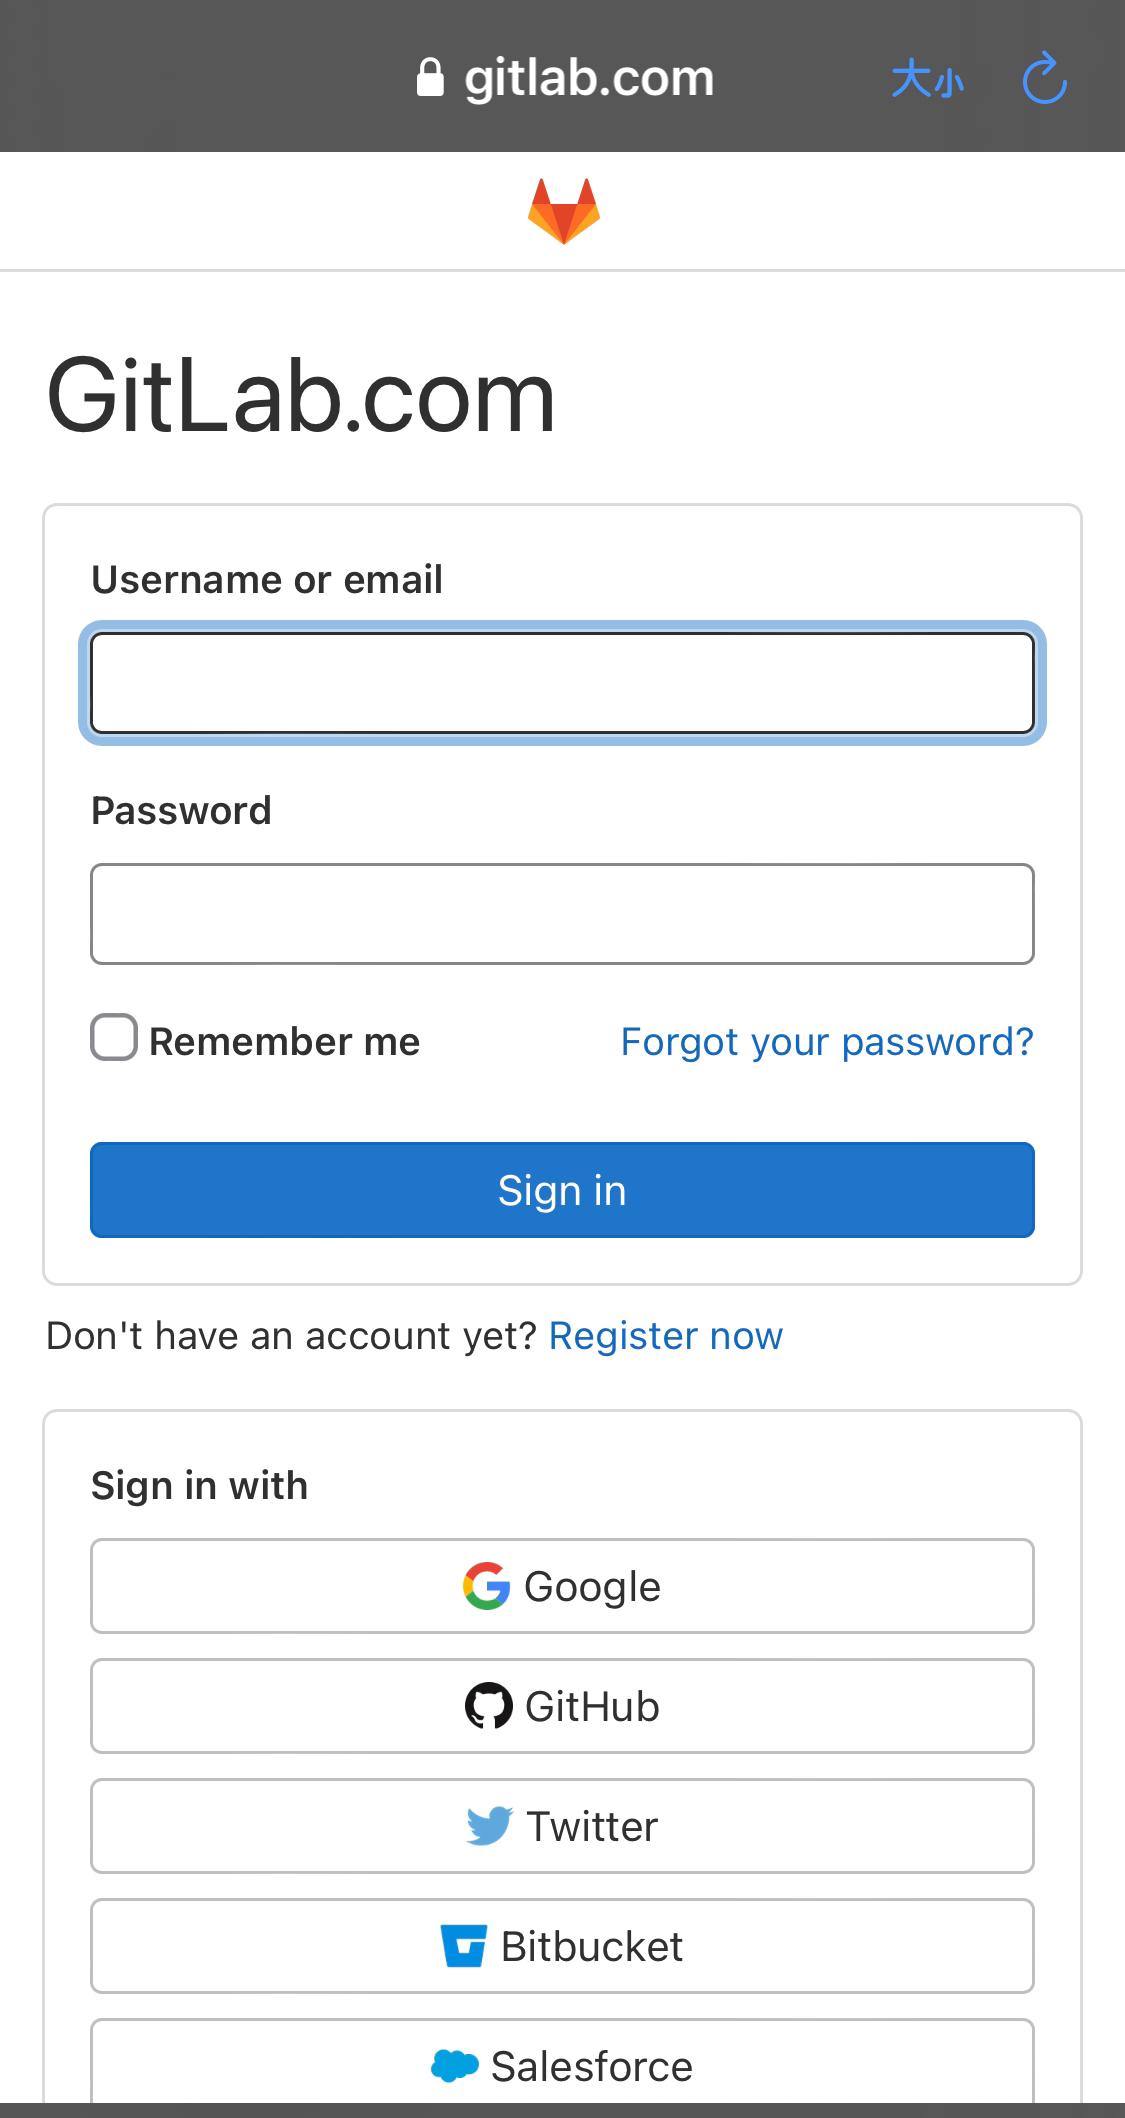Click the blue Sign in button
This screenshot has height=2118, width=1125.
562,1190
